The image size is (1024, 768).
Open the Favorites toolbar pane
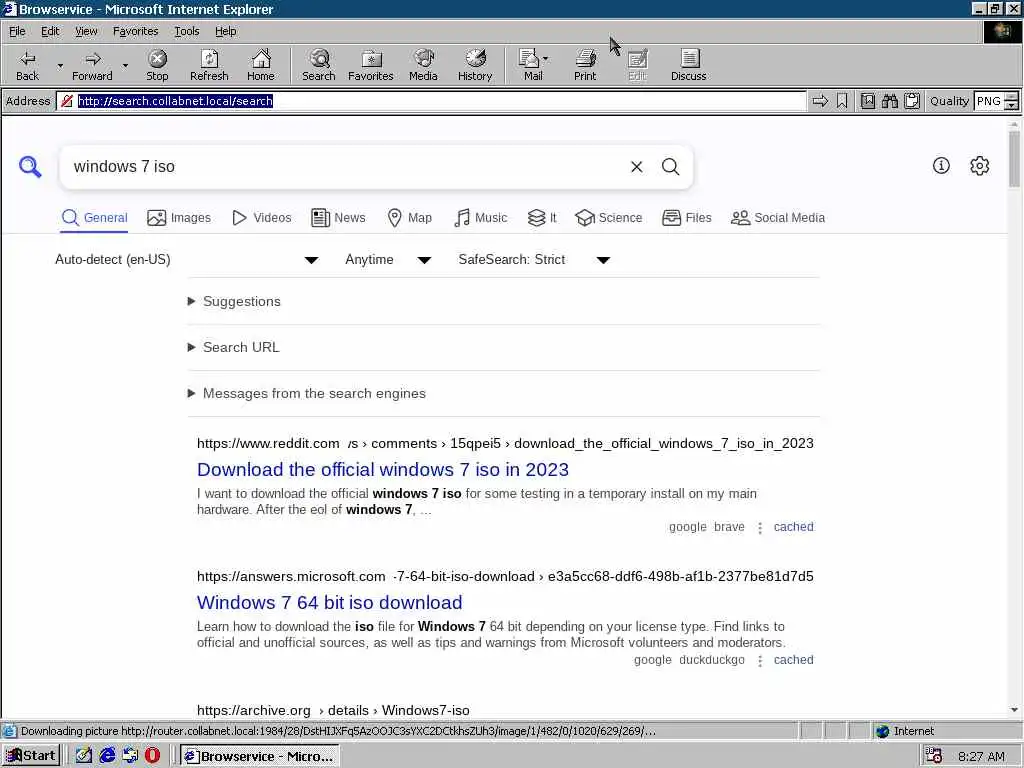[371, 65]
